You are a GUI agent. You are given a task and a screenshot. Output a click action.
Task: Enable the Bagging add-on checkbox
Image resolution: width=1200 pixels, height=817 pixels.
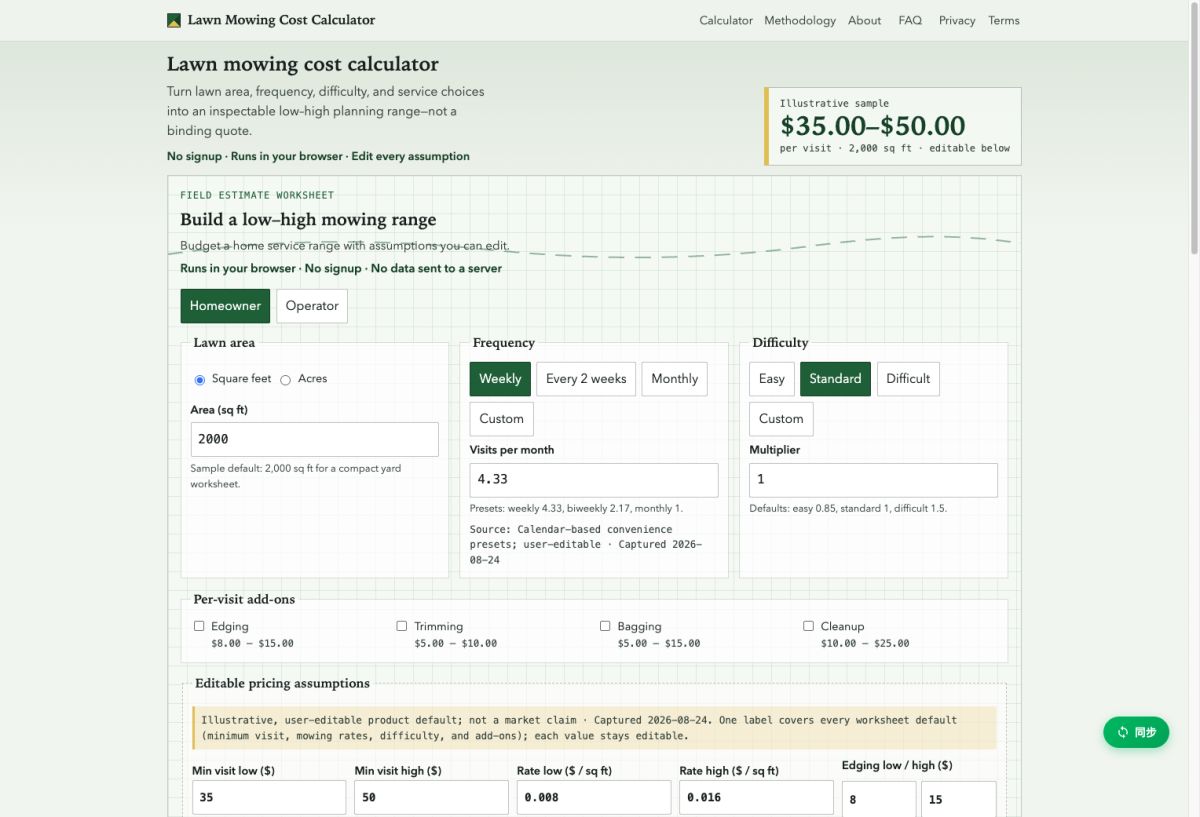pos(605,626)
